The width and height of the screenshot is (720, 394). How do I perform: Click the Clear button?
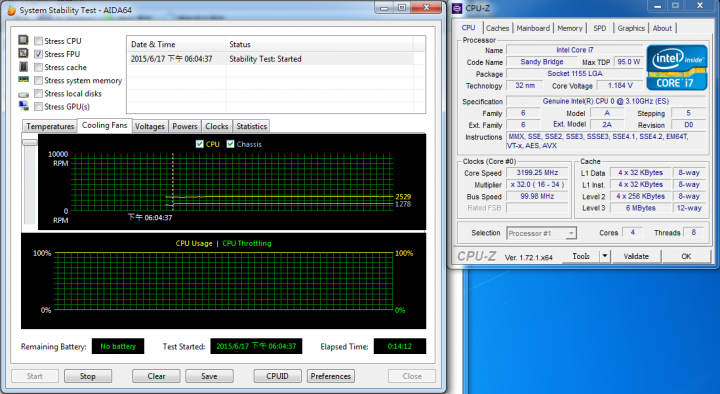[x=156, y=376]
